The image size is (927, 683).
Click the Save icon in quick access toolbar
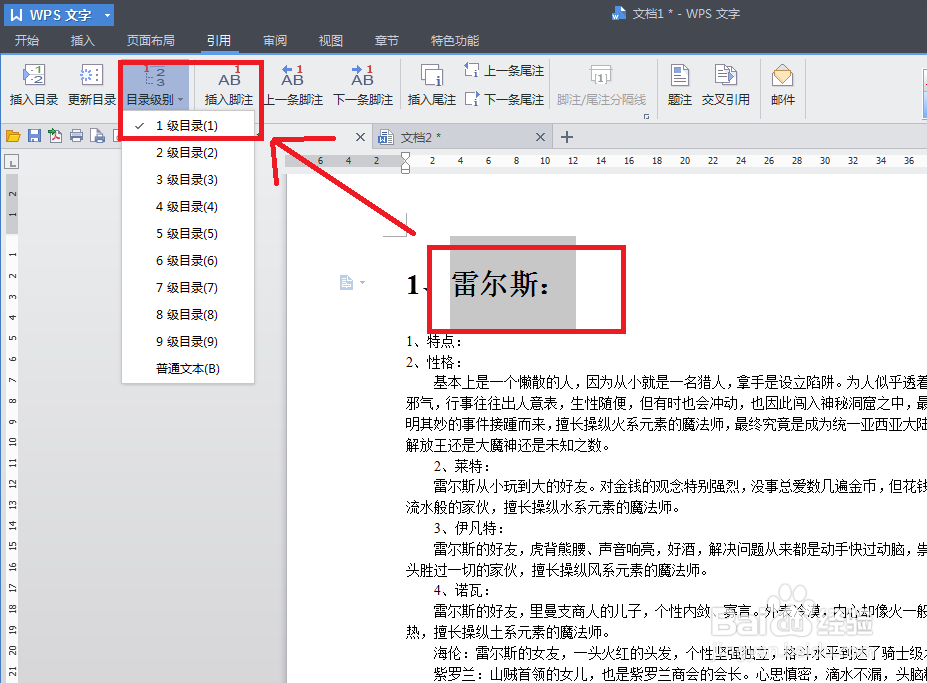pos(36,136)
